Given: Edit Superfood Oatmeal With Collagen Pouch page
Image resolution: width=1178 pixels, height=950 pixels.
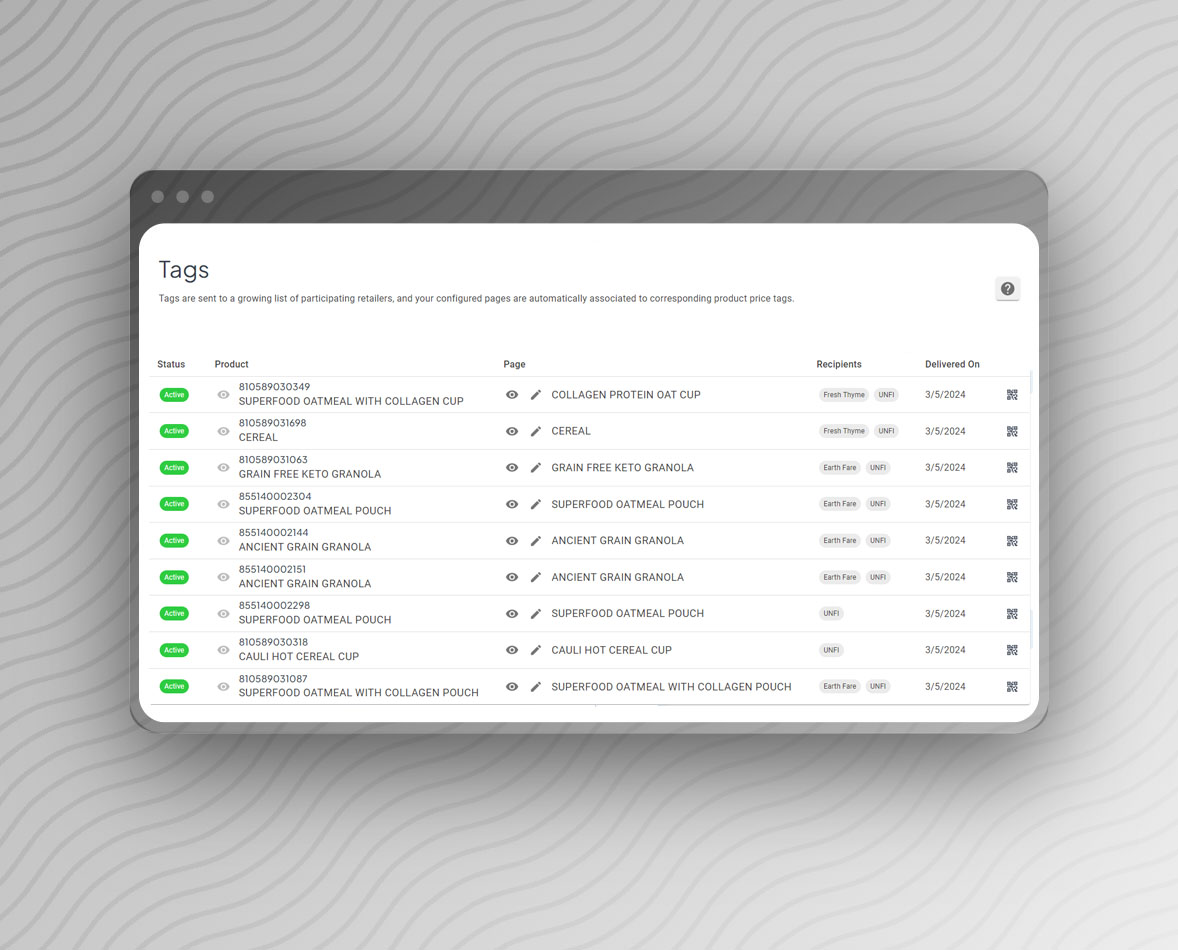Looking at the screenshot, I should click(x=536, y=687).
